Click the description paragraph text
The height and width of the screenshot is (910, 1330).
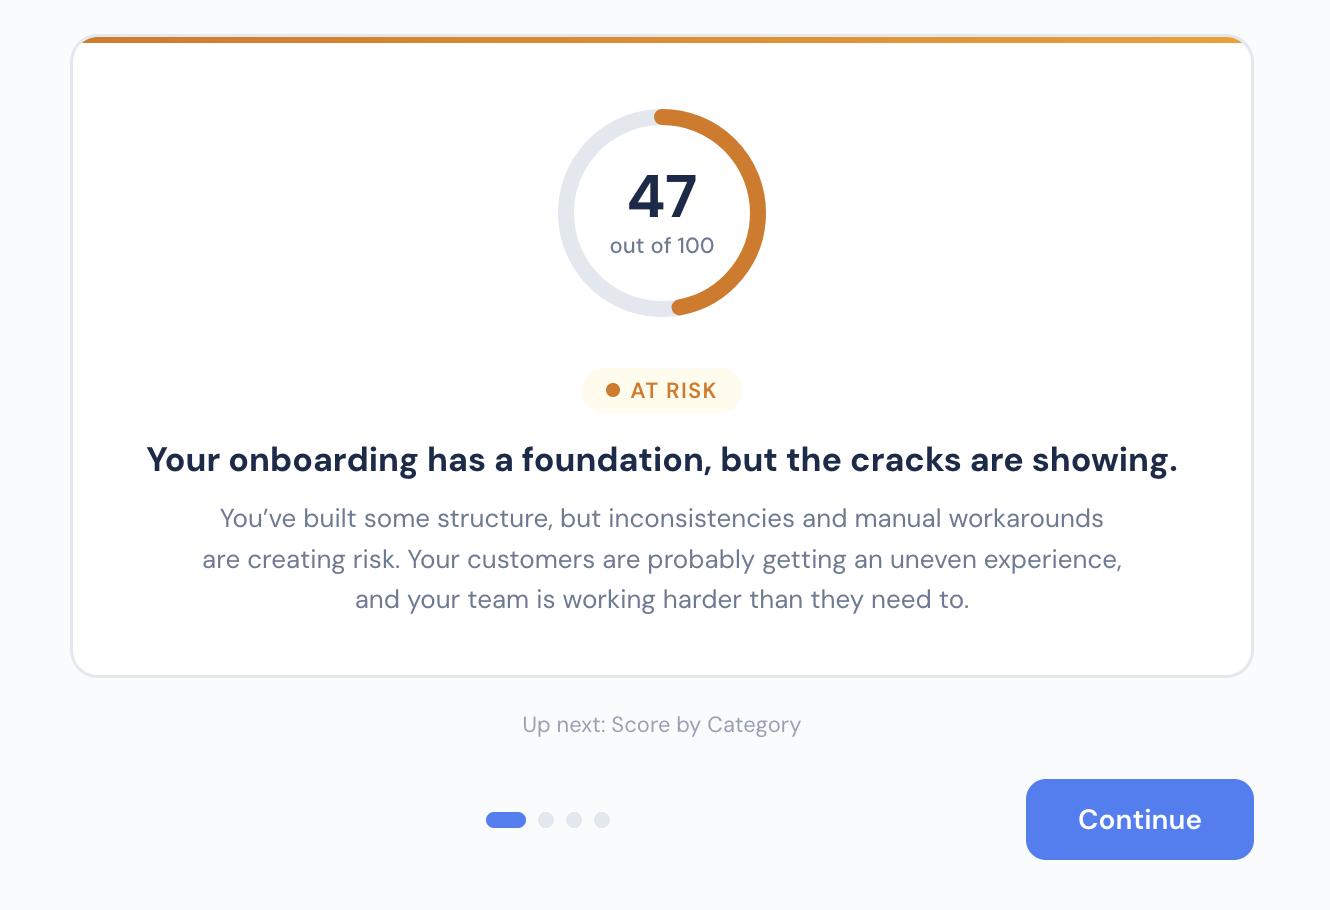click(x=662, y=559)
